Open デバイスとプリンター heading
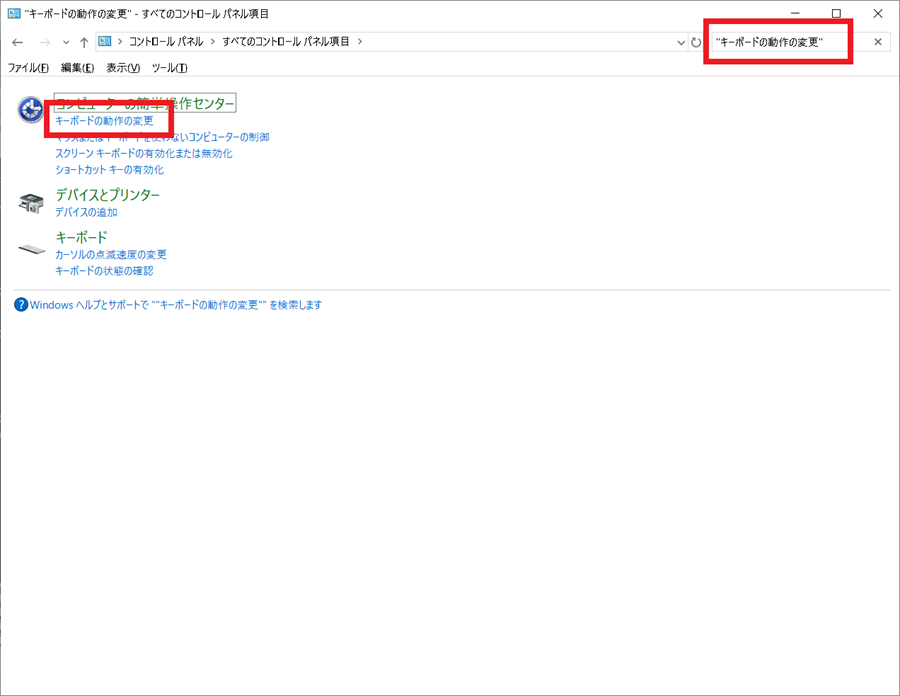The width and height of the screenshot is (900, 696). 107,195
